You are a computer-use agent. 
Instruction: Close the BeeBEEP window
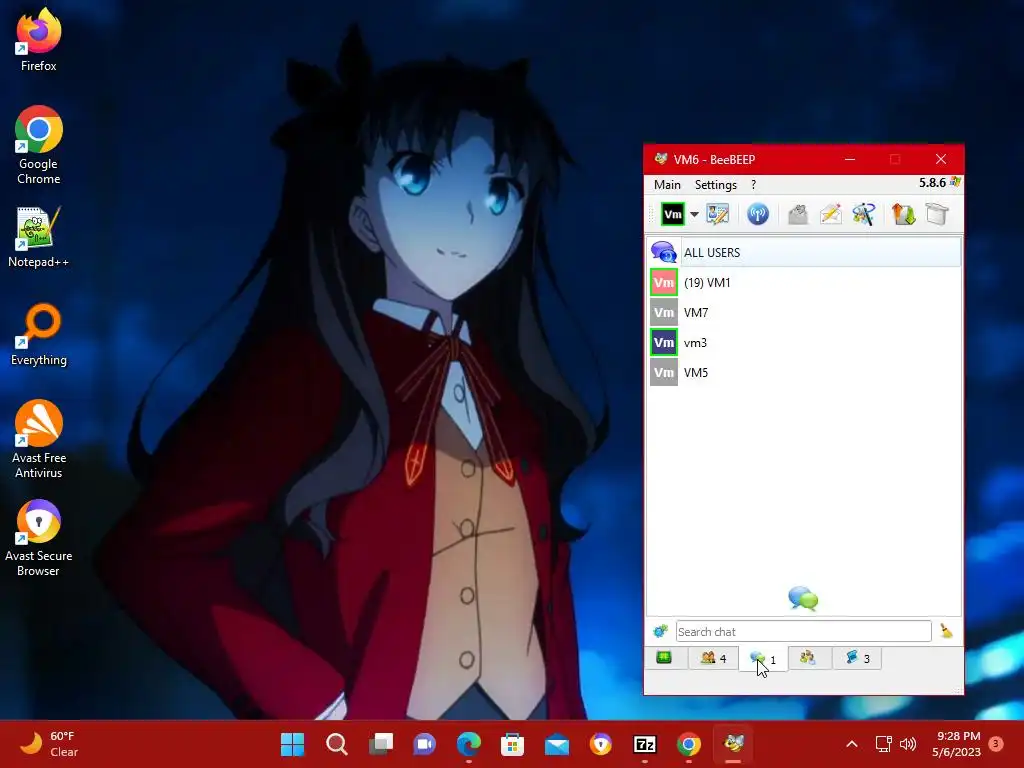pos(940,159)
